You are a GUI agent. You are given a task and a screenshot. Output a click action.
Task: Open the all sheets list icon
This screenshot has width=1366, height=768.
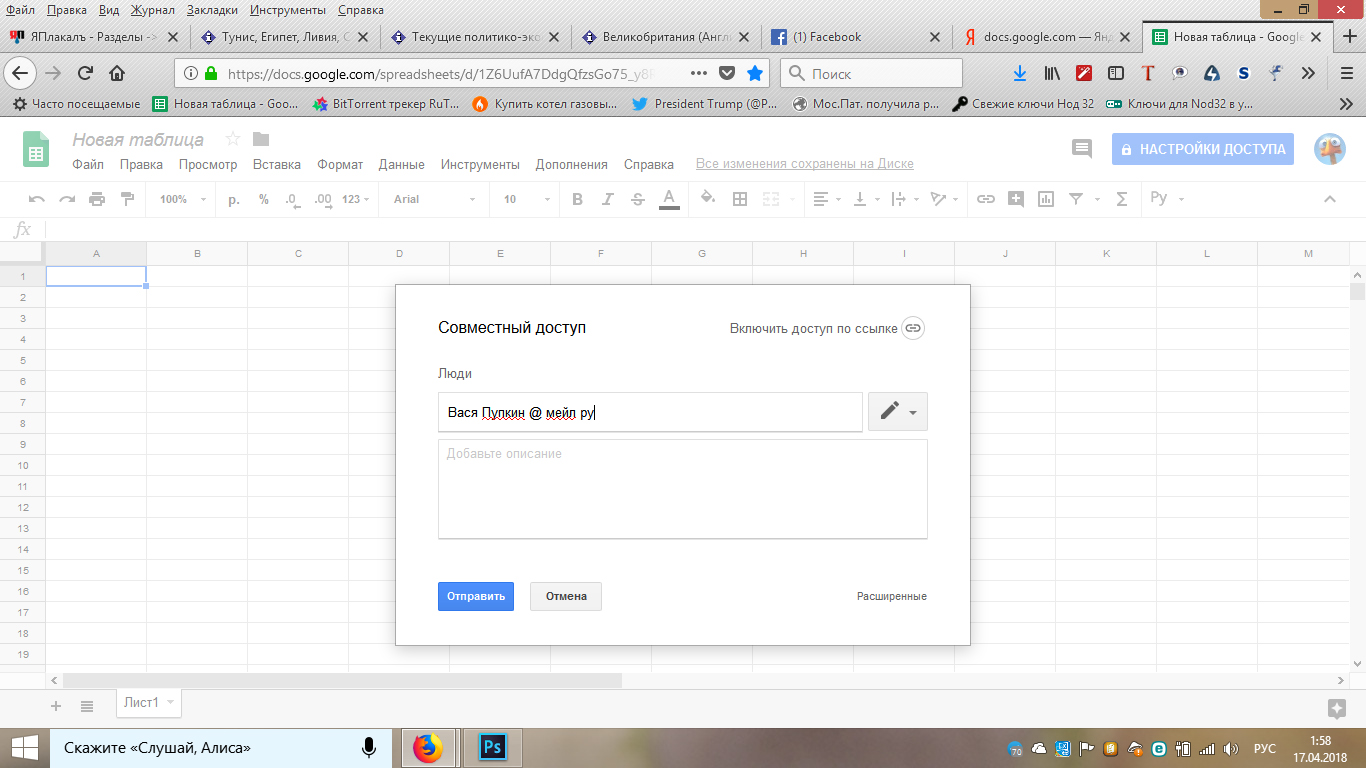coord(87,706)
